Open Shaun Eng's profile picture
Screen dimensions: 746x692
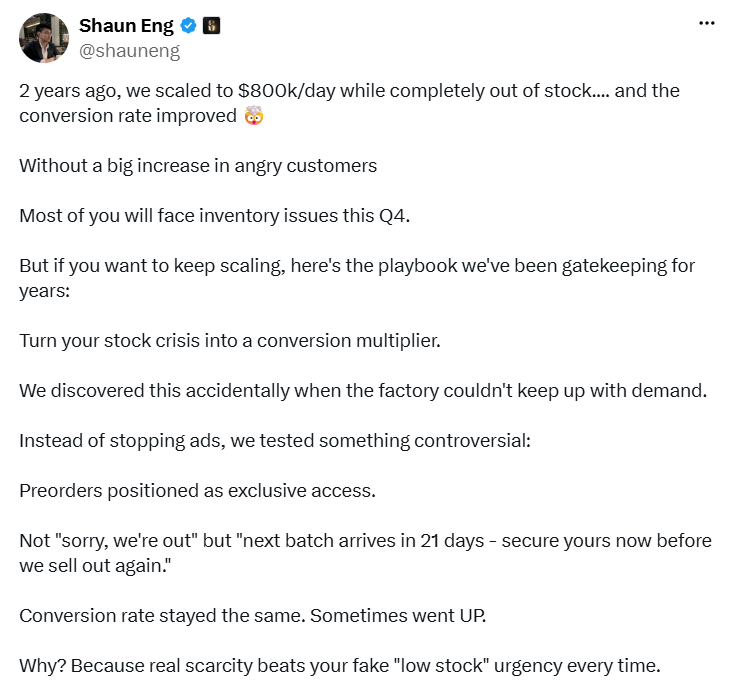44,38
